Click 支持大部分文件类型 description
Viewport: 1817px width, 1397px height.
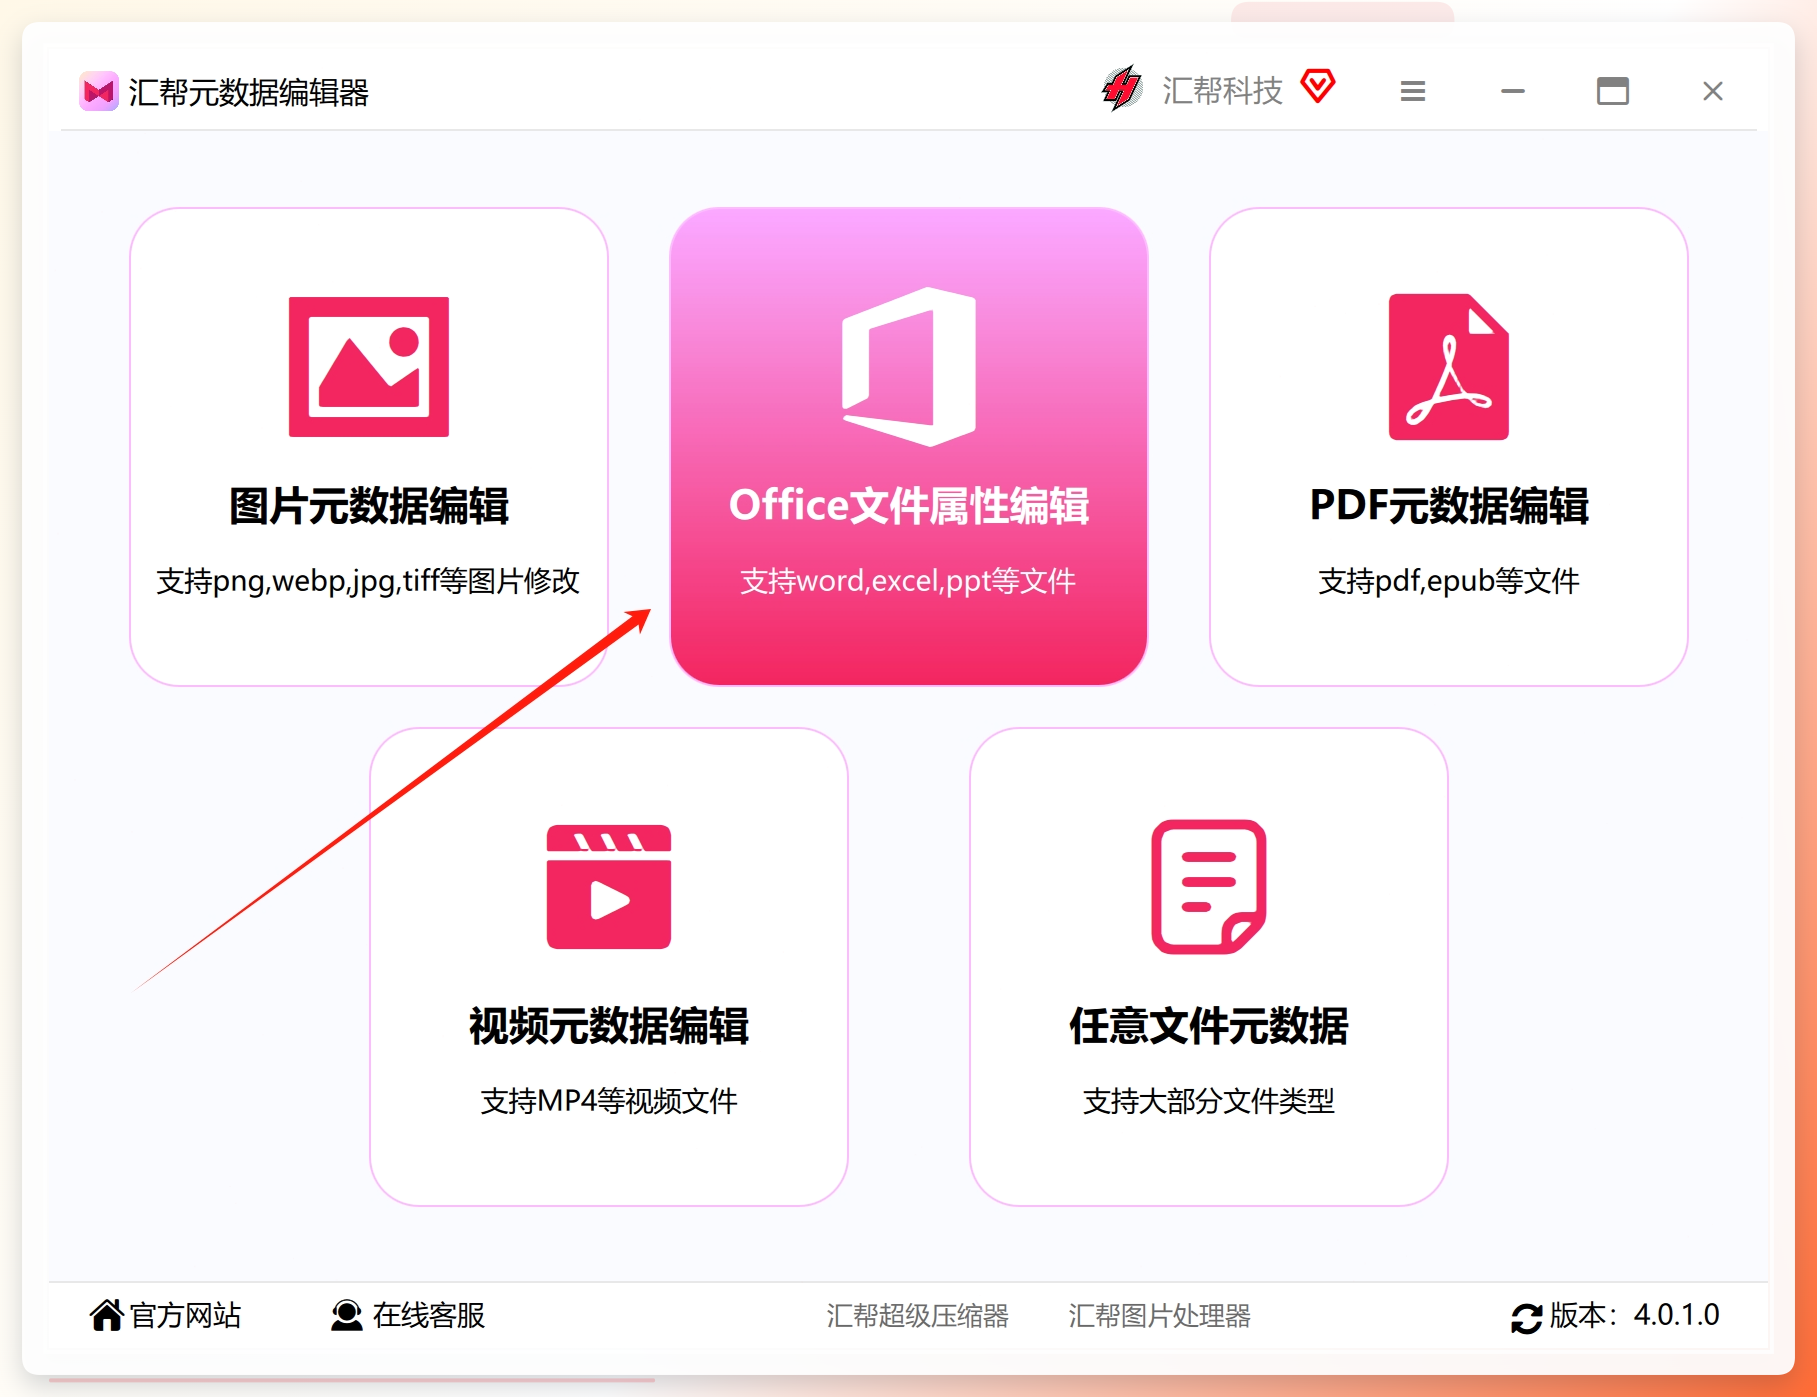click(1209, 1101)
